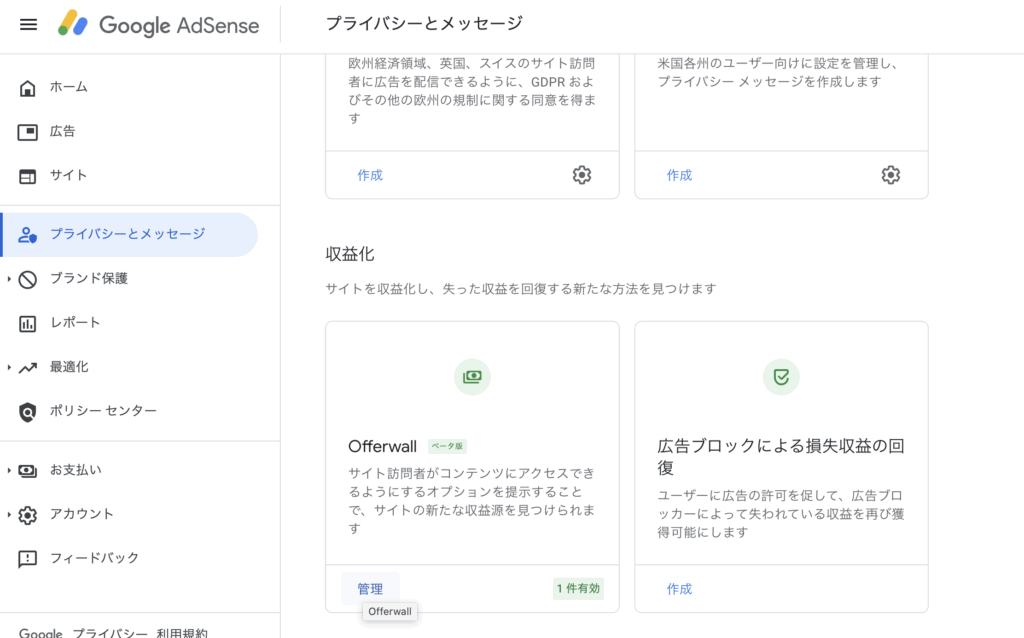Click the Offerwall tooltip label
This screenshot has height=638, width=1024.
click(x=390, y=612)
